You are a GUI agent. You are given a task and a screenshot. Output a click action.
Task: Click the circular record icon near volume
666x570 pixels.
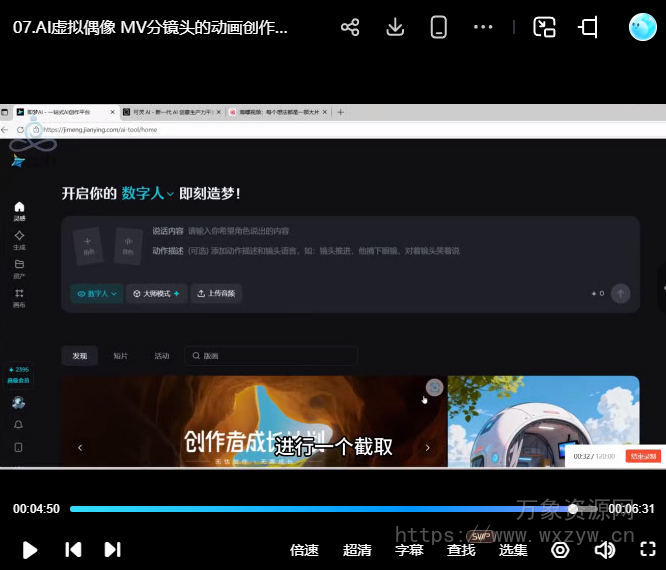560,549
